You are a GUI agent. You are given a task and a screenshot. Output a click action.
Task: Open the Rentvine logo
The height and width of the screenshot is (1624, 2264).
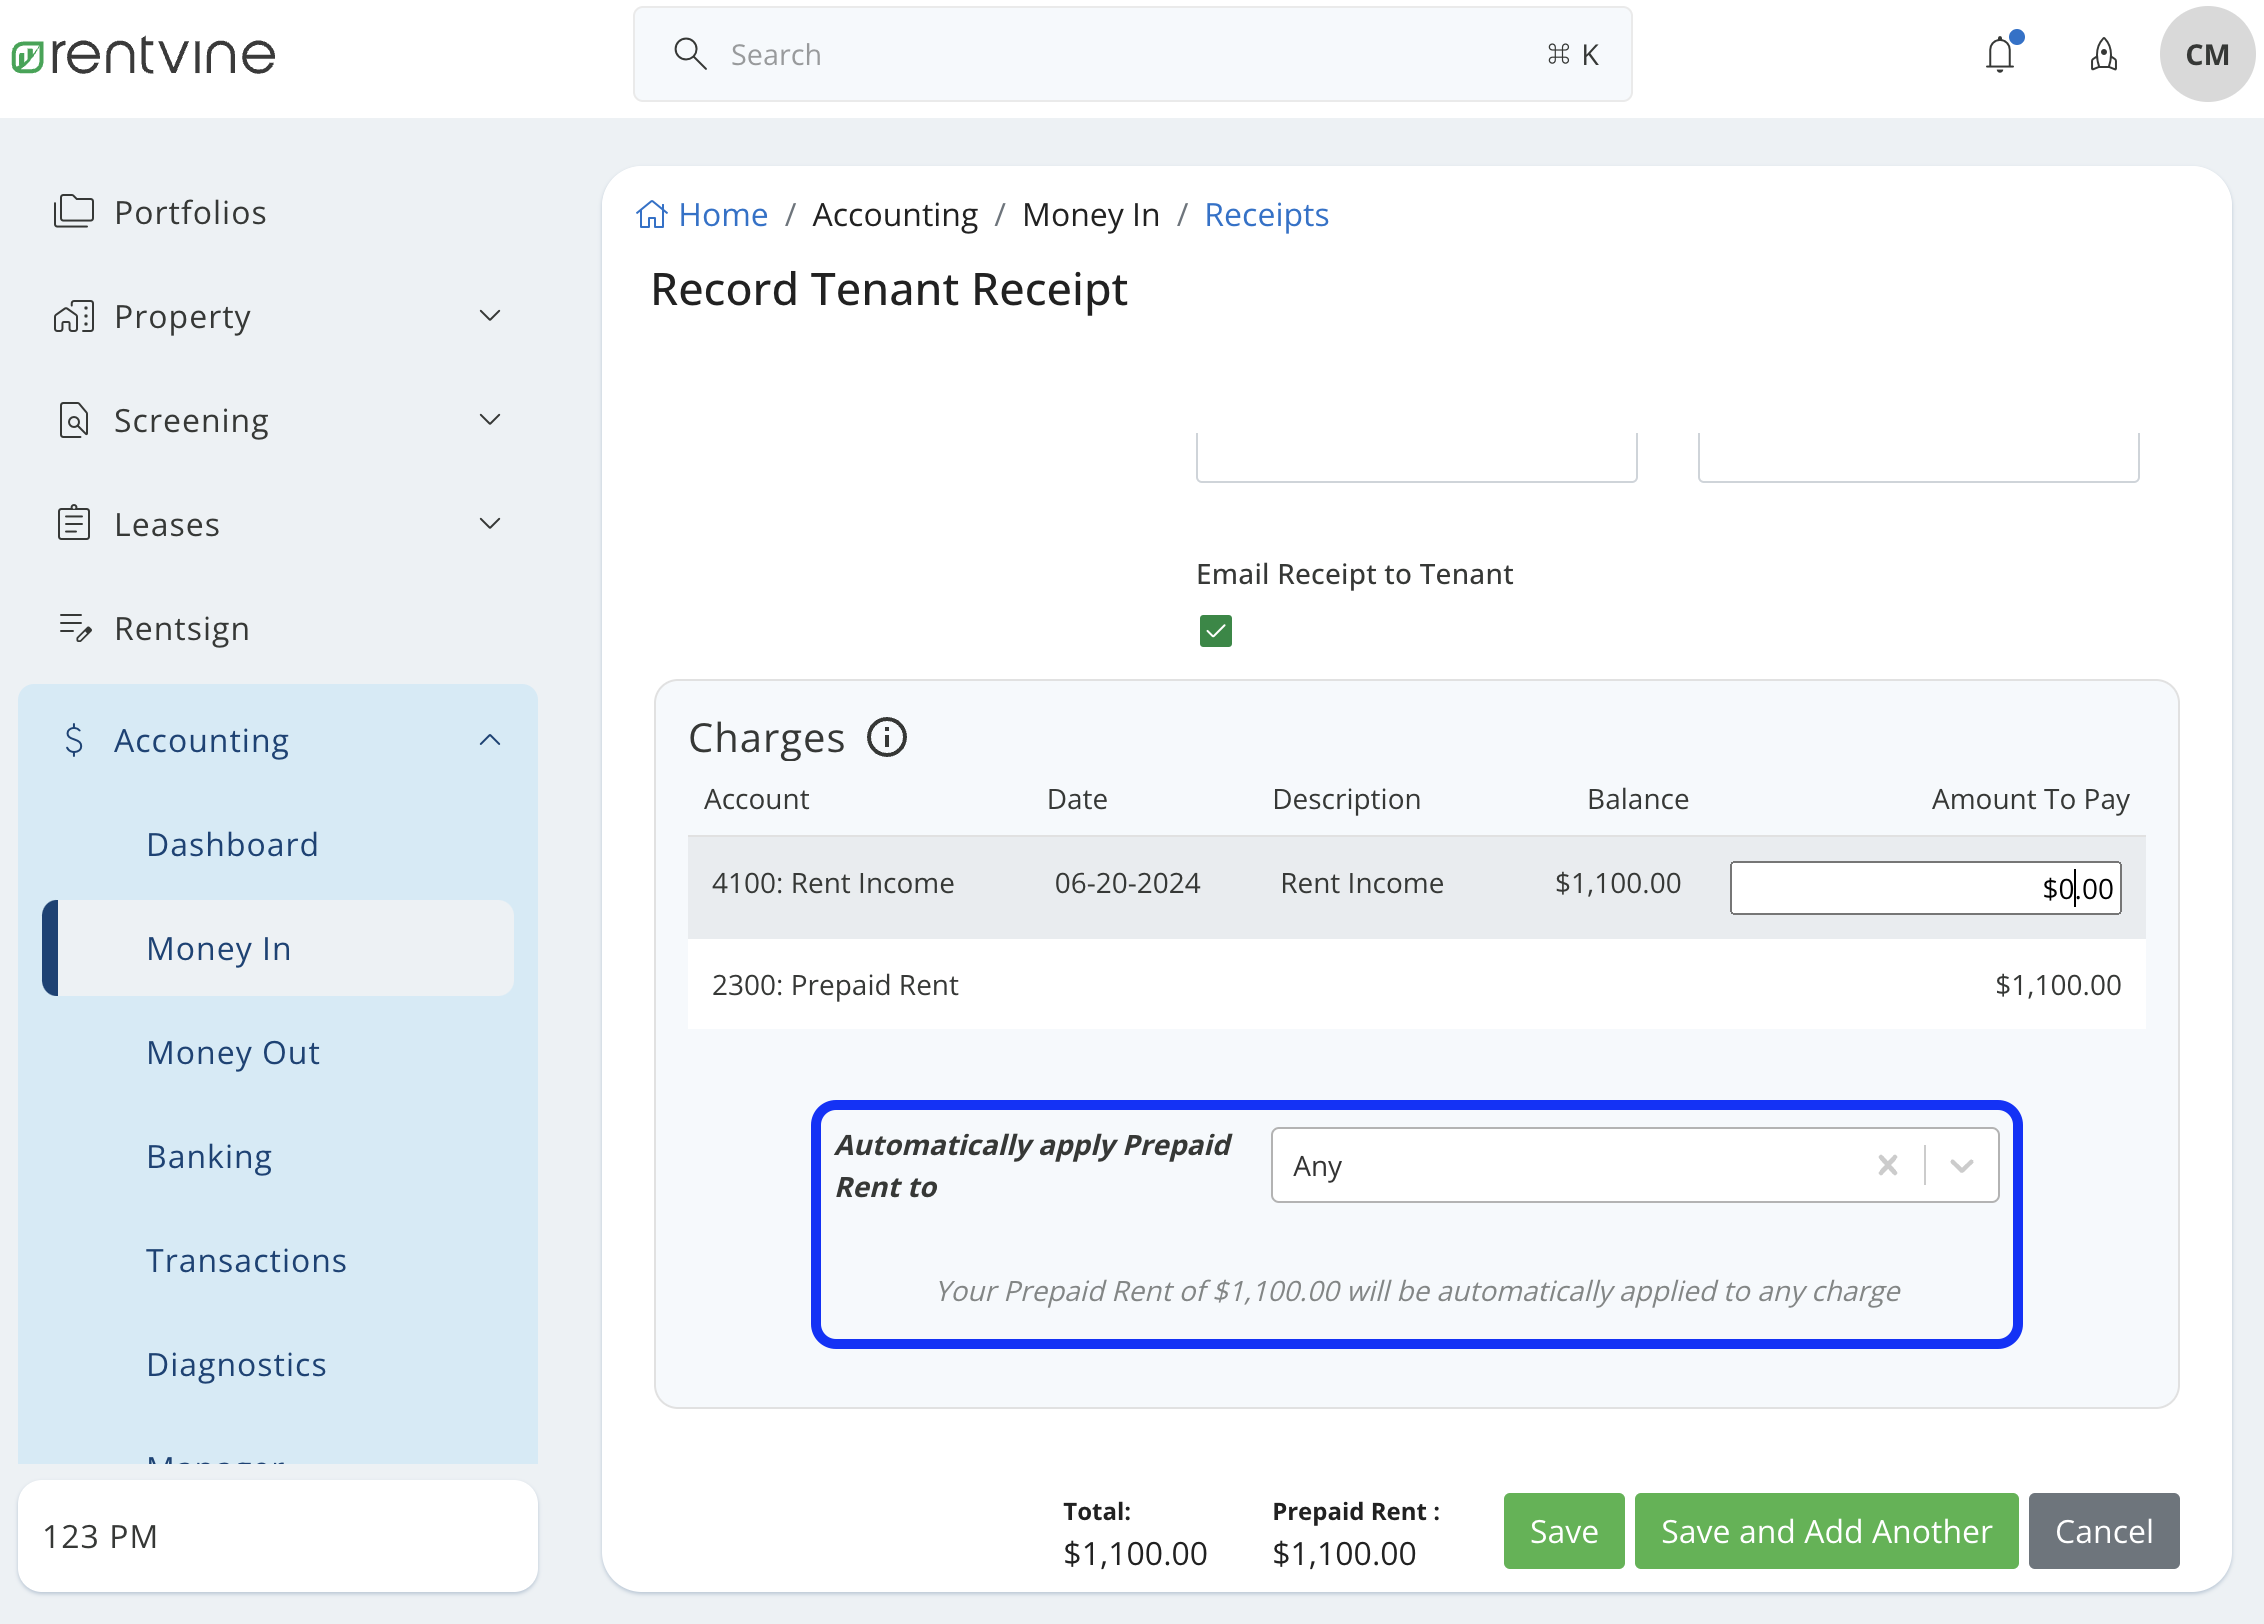(x=142, y=54)
